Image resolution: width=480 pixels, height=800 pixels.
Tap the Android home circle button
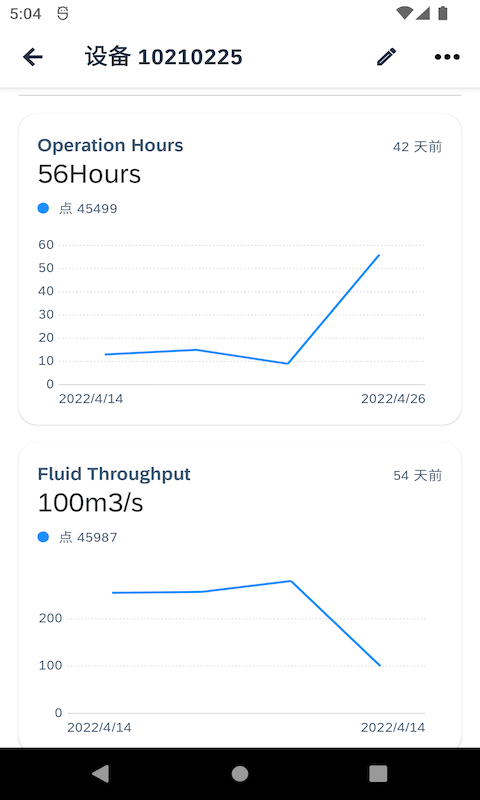tap(240, 774)
